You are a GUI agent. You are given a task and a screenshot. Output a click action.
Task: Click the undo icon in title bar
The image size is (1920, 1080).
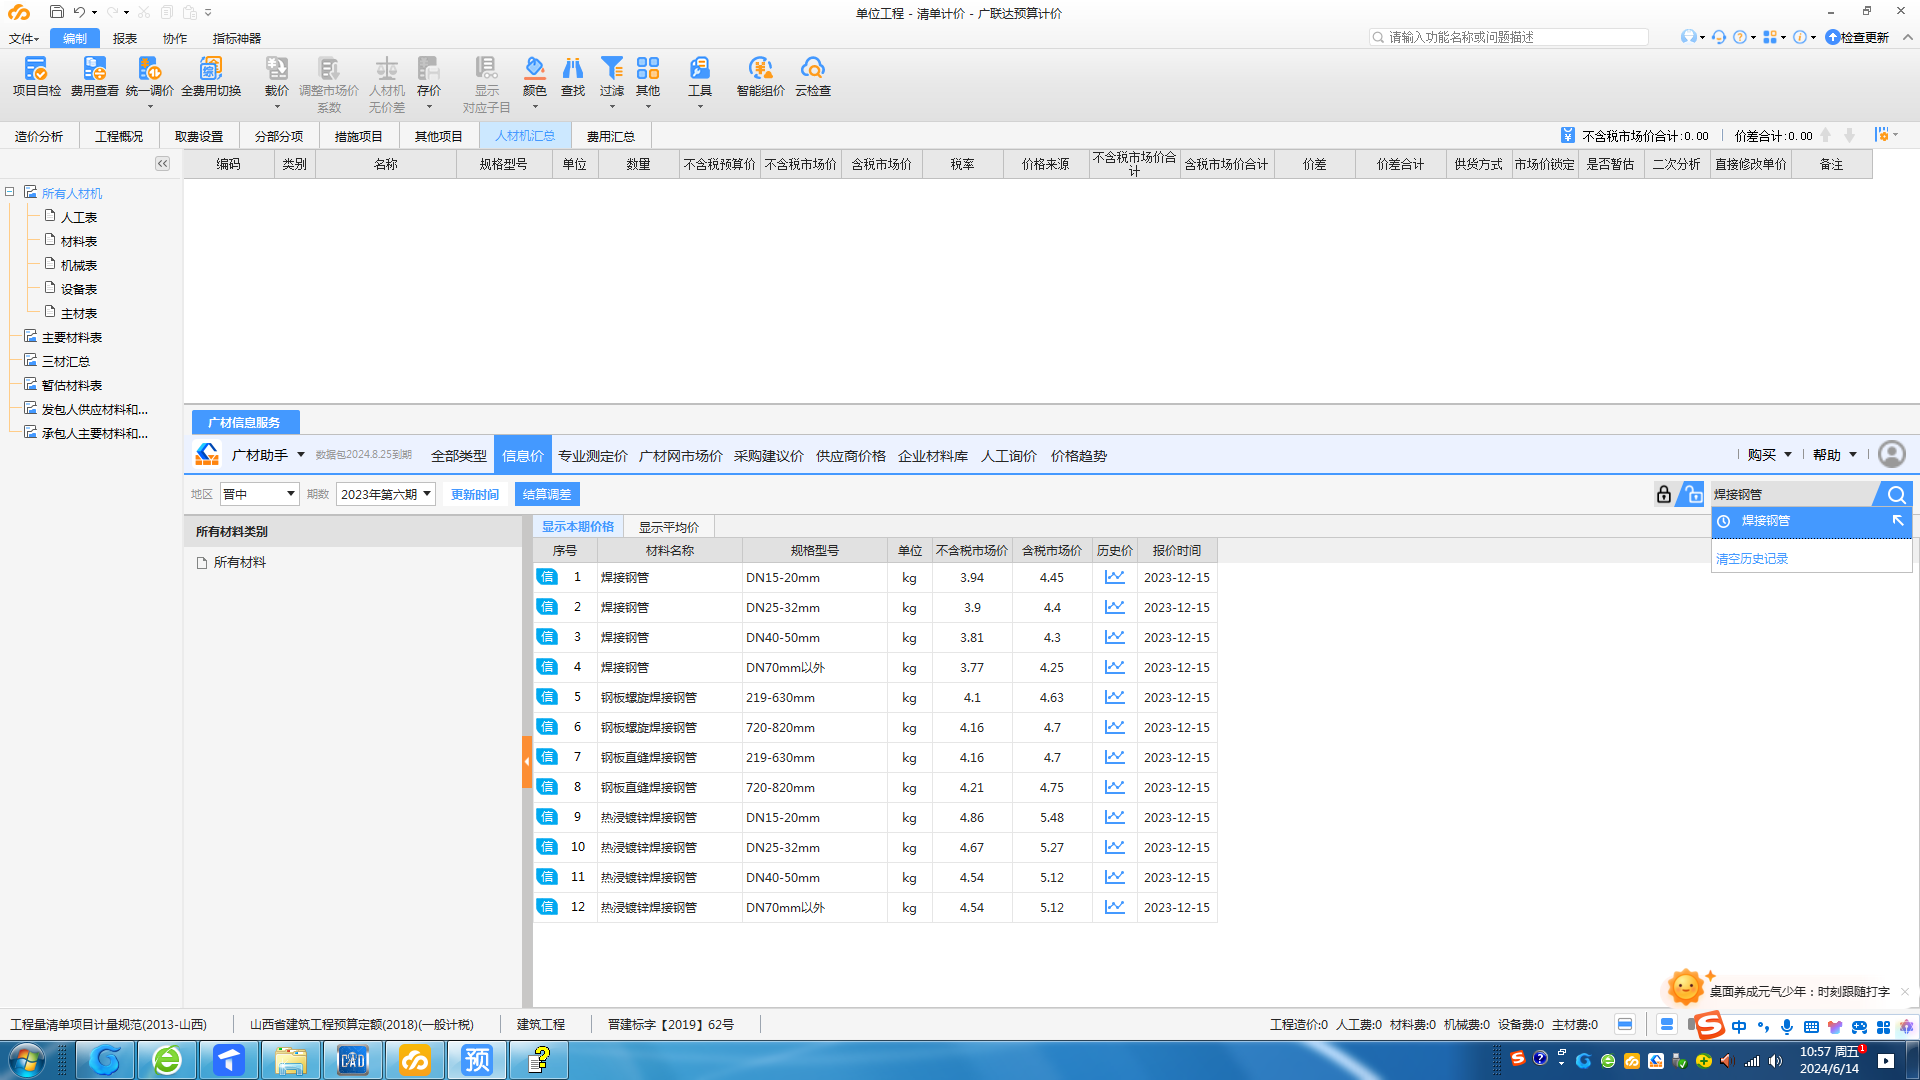(x=79, y=12)
